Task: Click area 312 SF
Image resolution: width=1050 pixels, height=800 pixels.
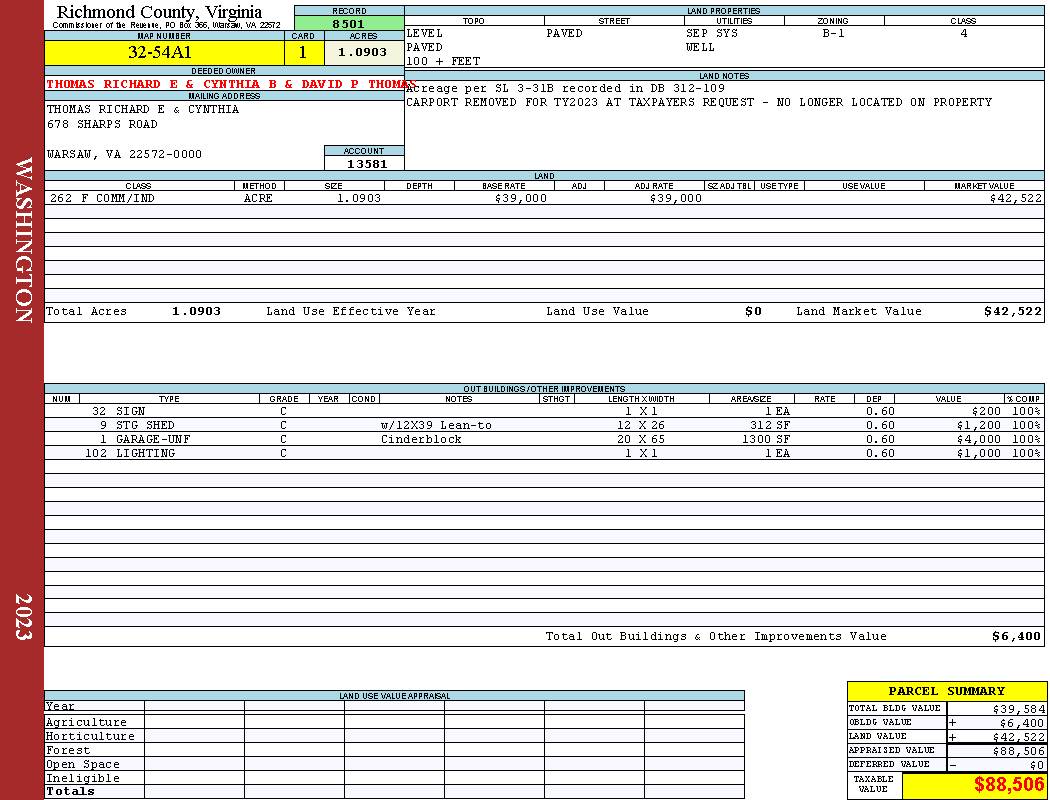Action: 770,425
